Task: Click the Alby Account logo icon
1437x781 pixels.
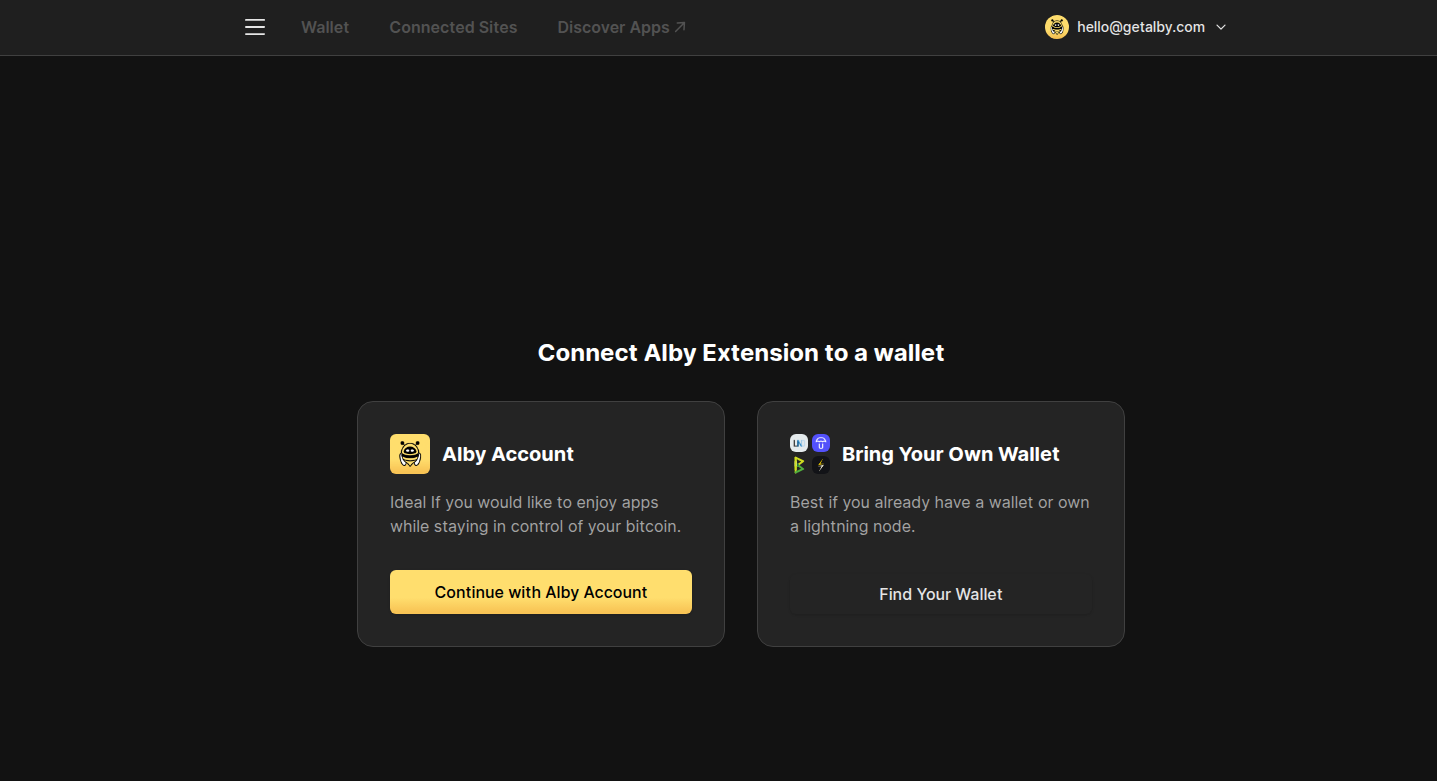Action: [410, 454]
